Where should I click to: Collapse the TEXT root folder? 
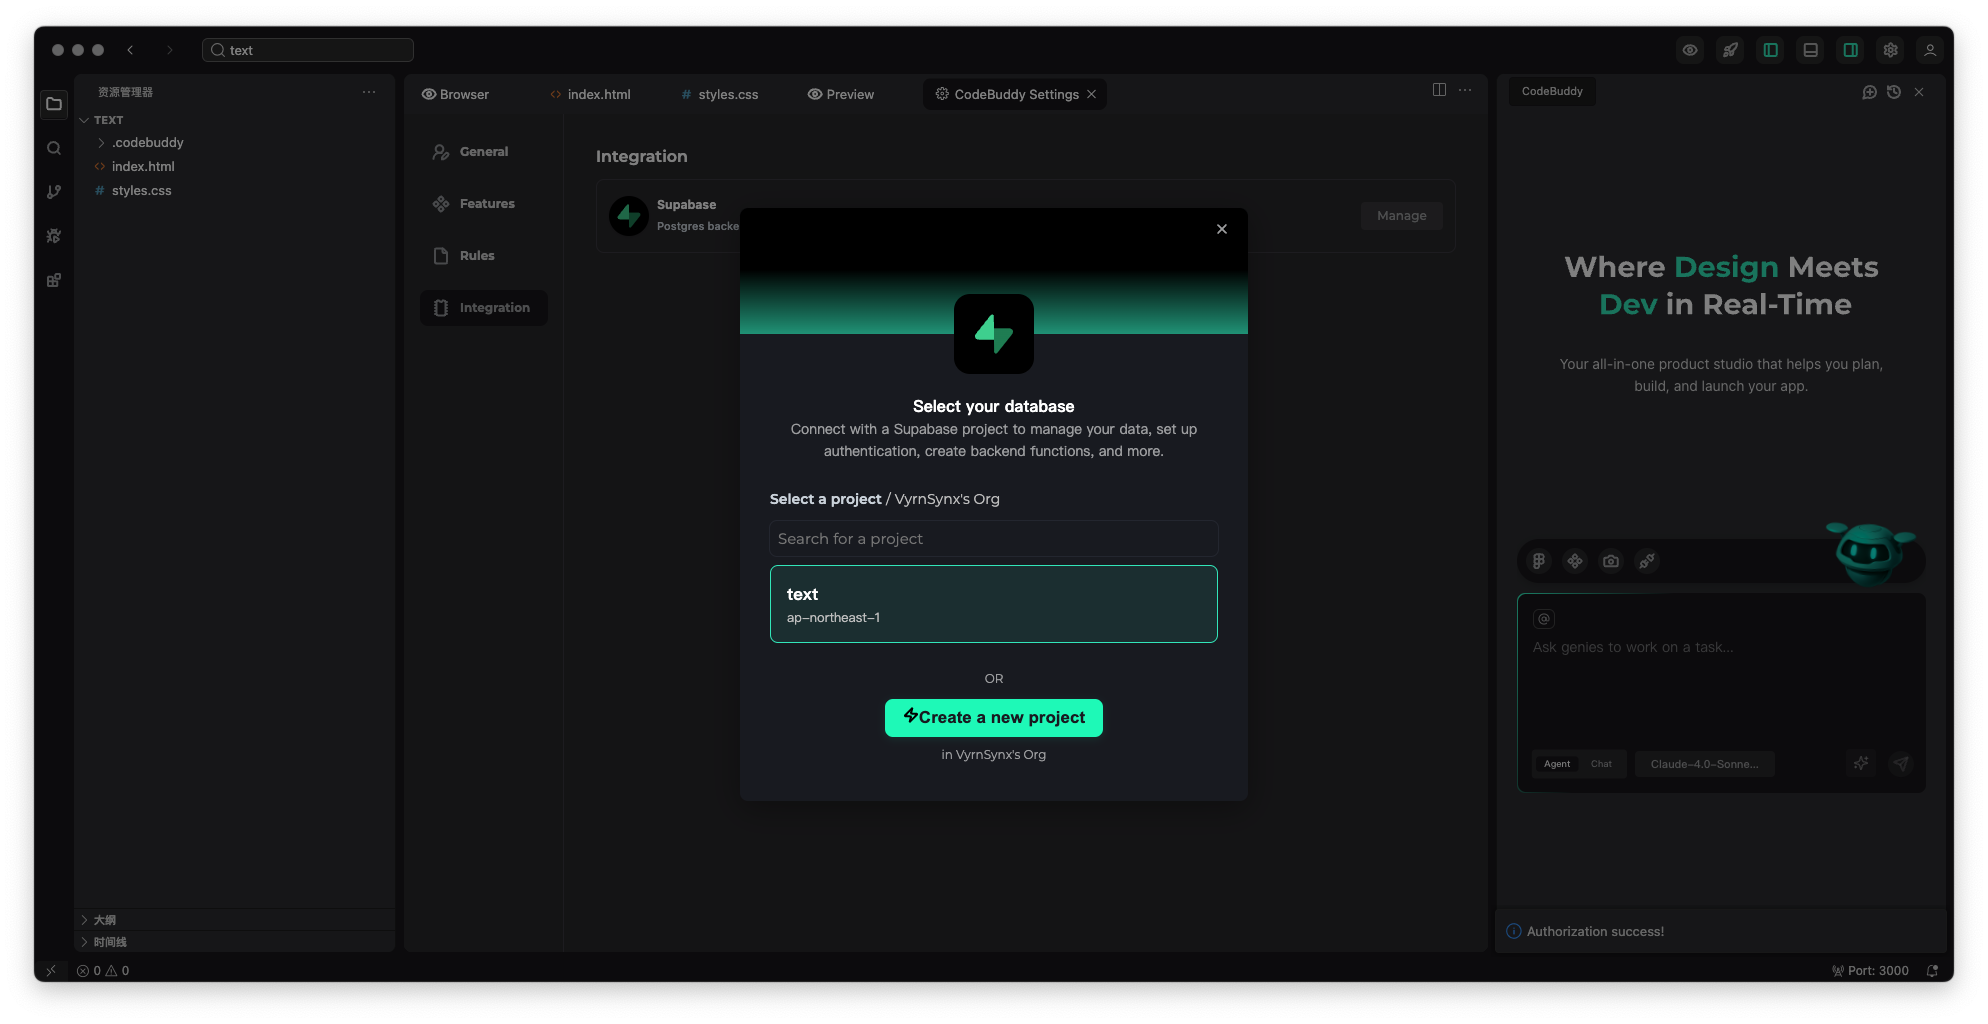coord(101,120)
